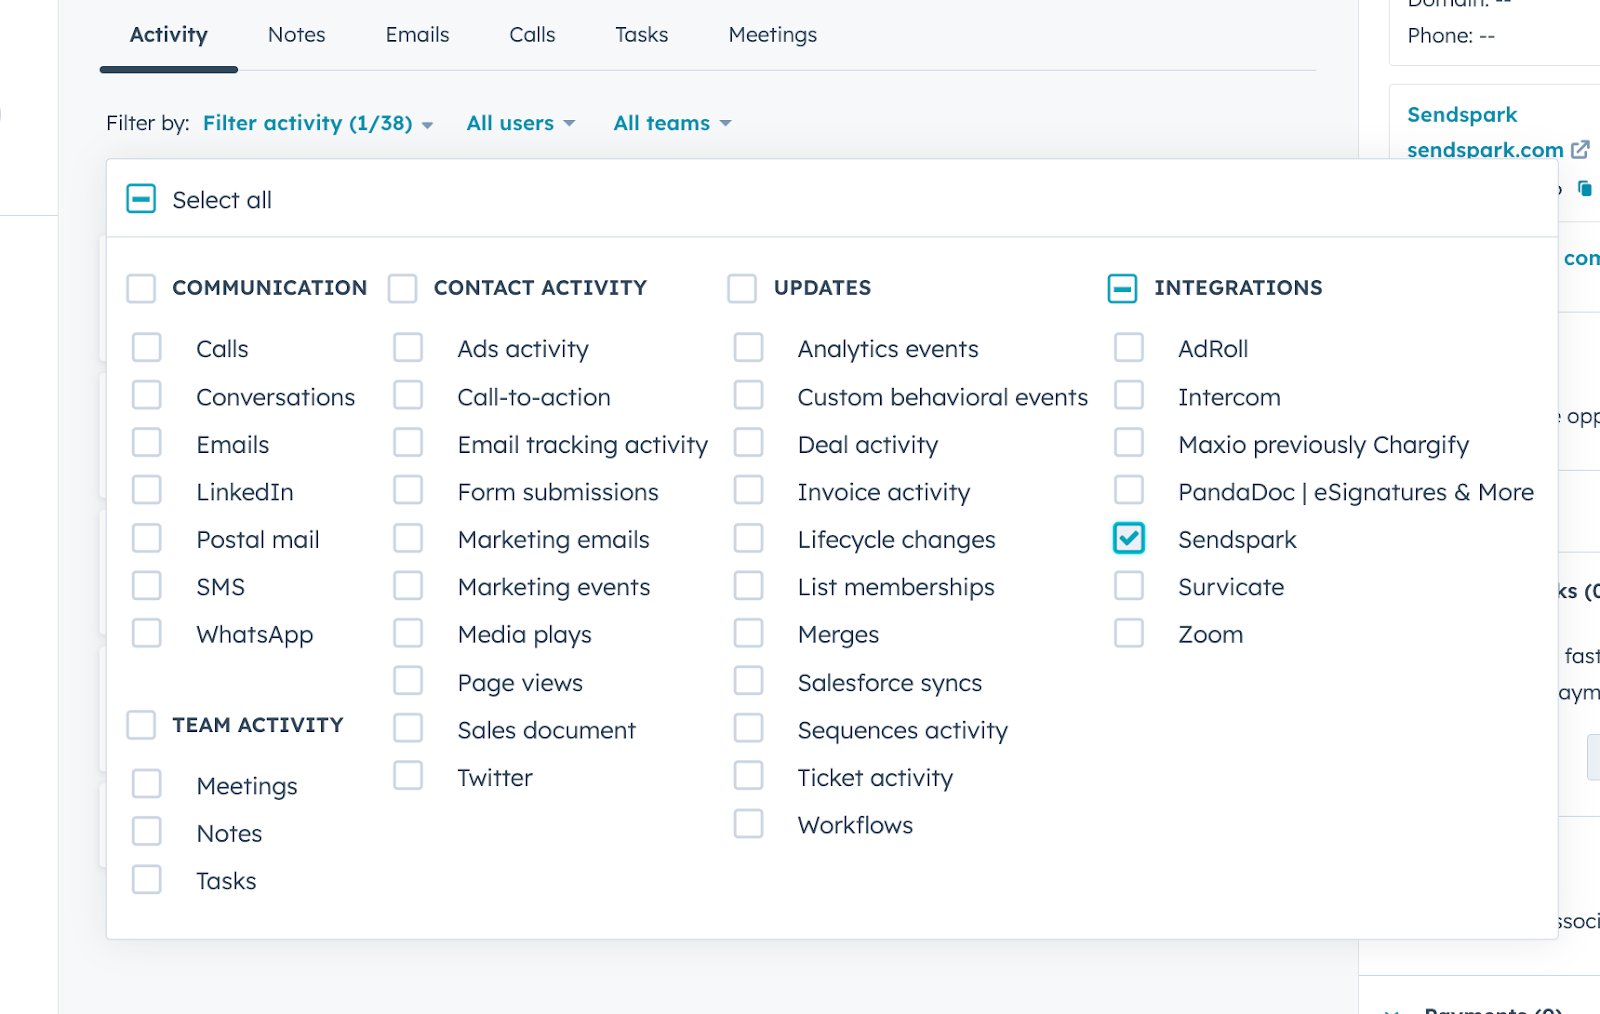Go to the Meetings tab
This screenshot has width=1600, height=1014.
tap(773, 35)
